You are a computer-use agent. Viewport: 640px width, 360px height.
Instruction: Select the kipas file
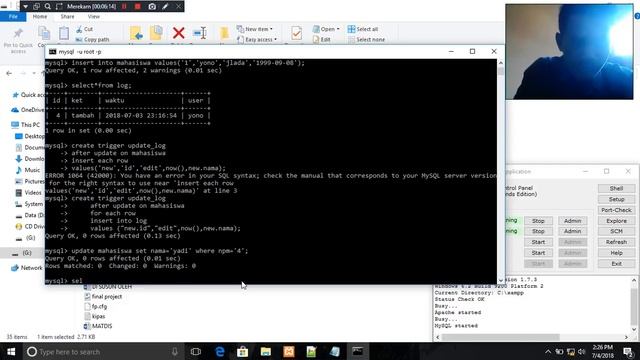(95, 316)
